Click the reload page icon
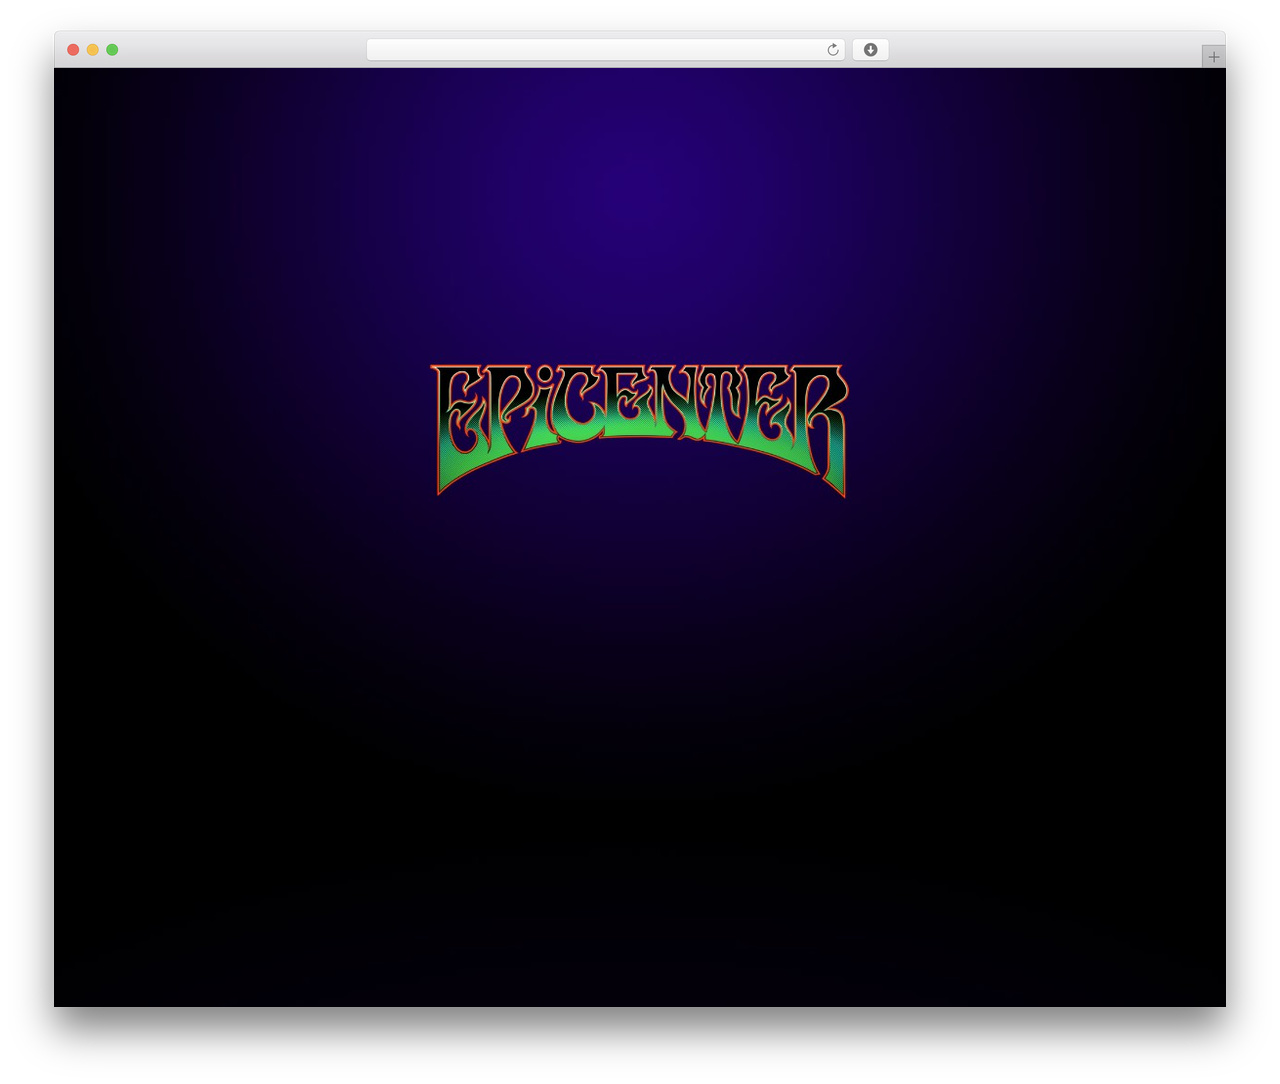This screenshot has height=1084, width=1280. point(833,50)
